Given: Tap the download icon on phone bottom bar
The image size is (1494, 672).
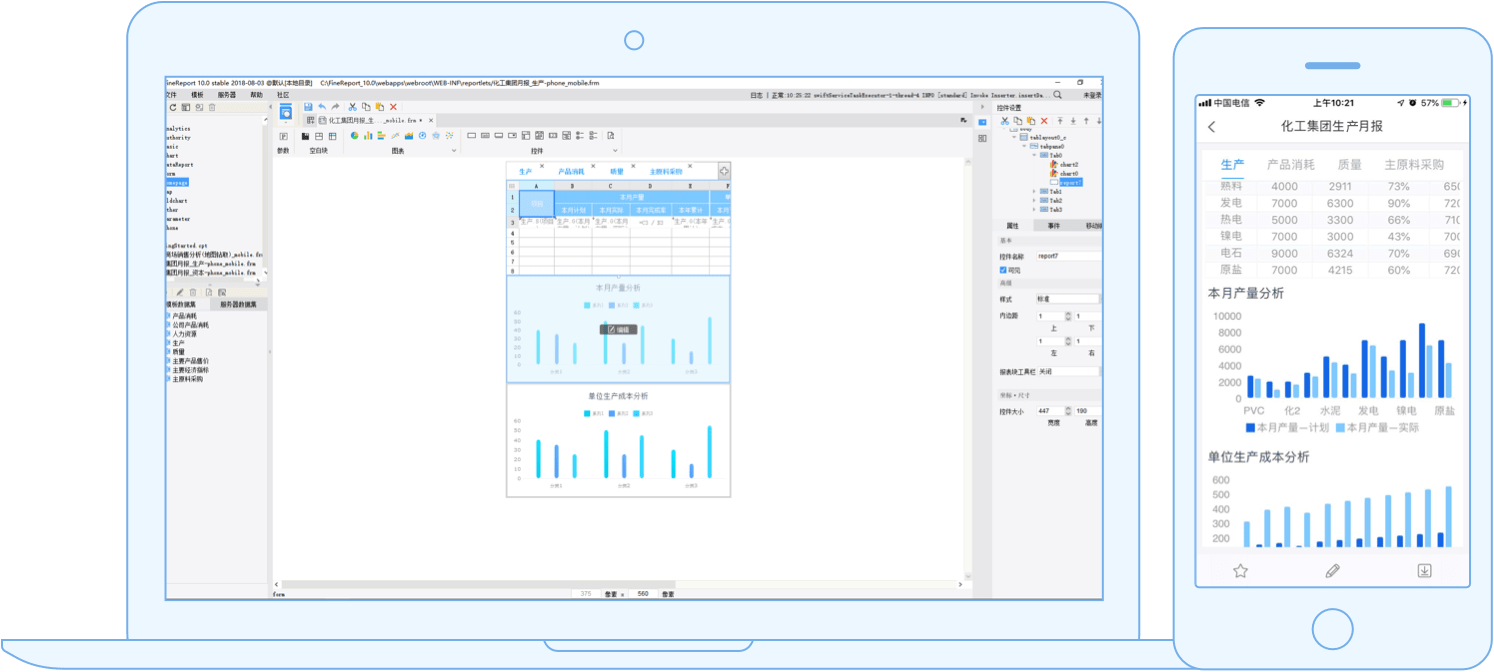Looking at the screenshot, I should pos(1424,571).
